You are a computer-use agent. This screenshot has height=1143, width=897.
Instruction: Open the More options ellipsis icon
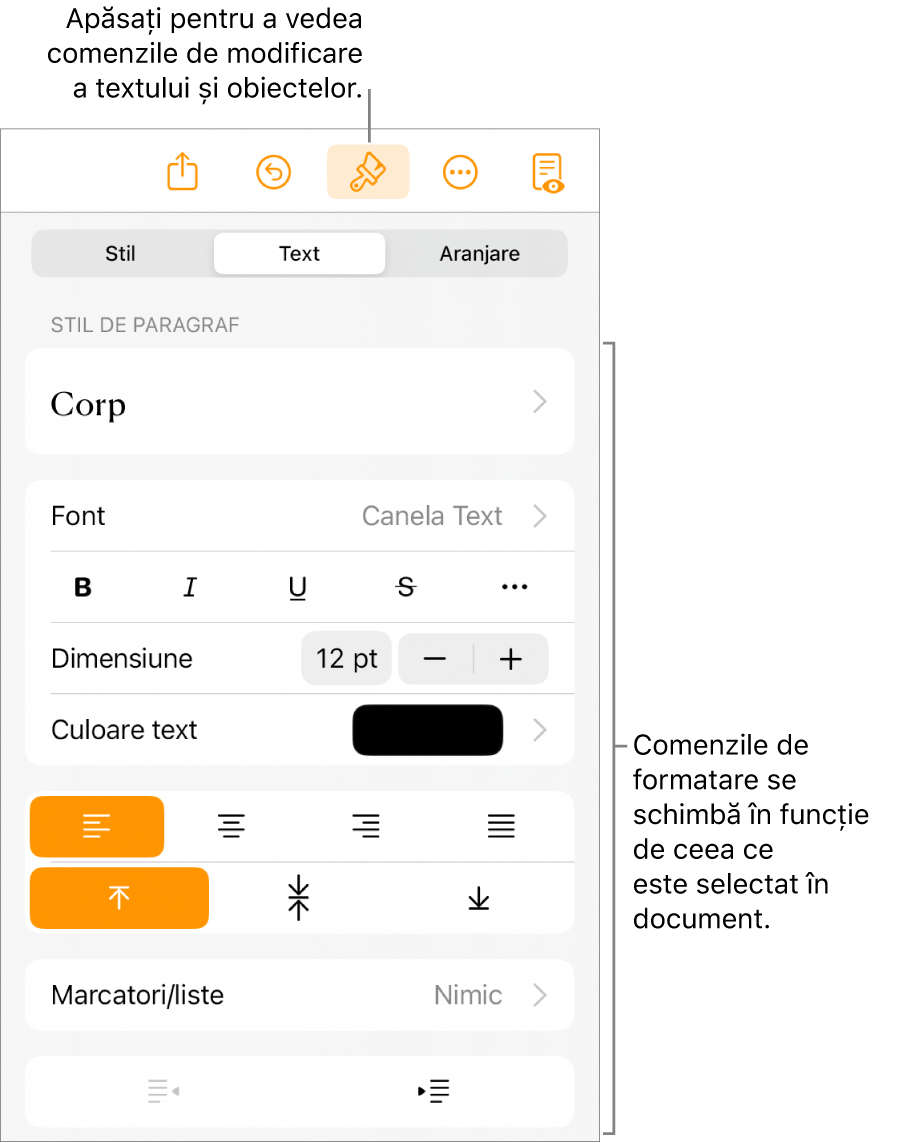coord(460,173)
